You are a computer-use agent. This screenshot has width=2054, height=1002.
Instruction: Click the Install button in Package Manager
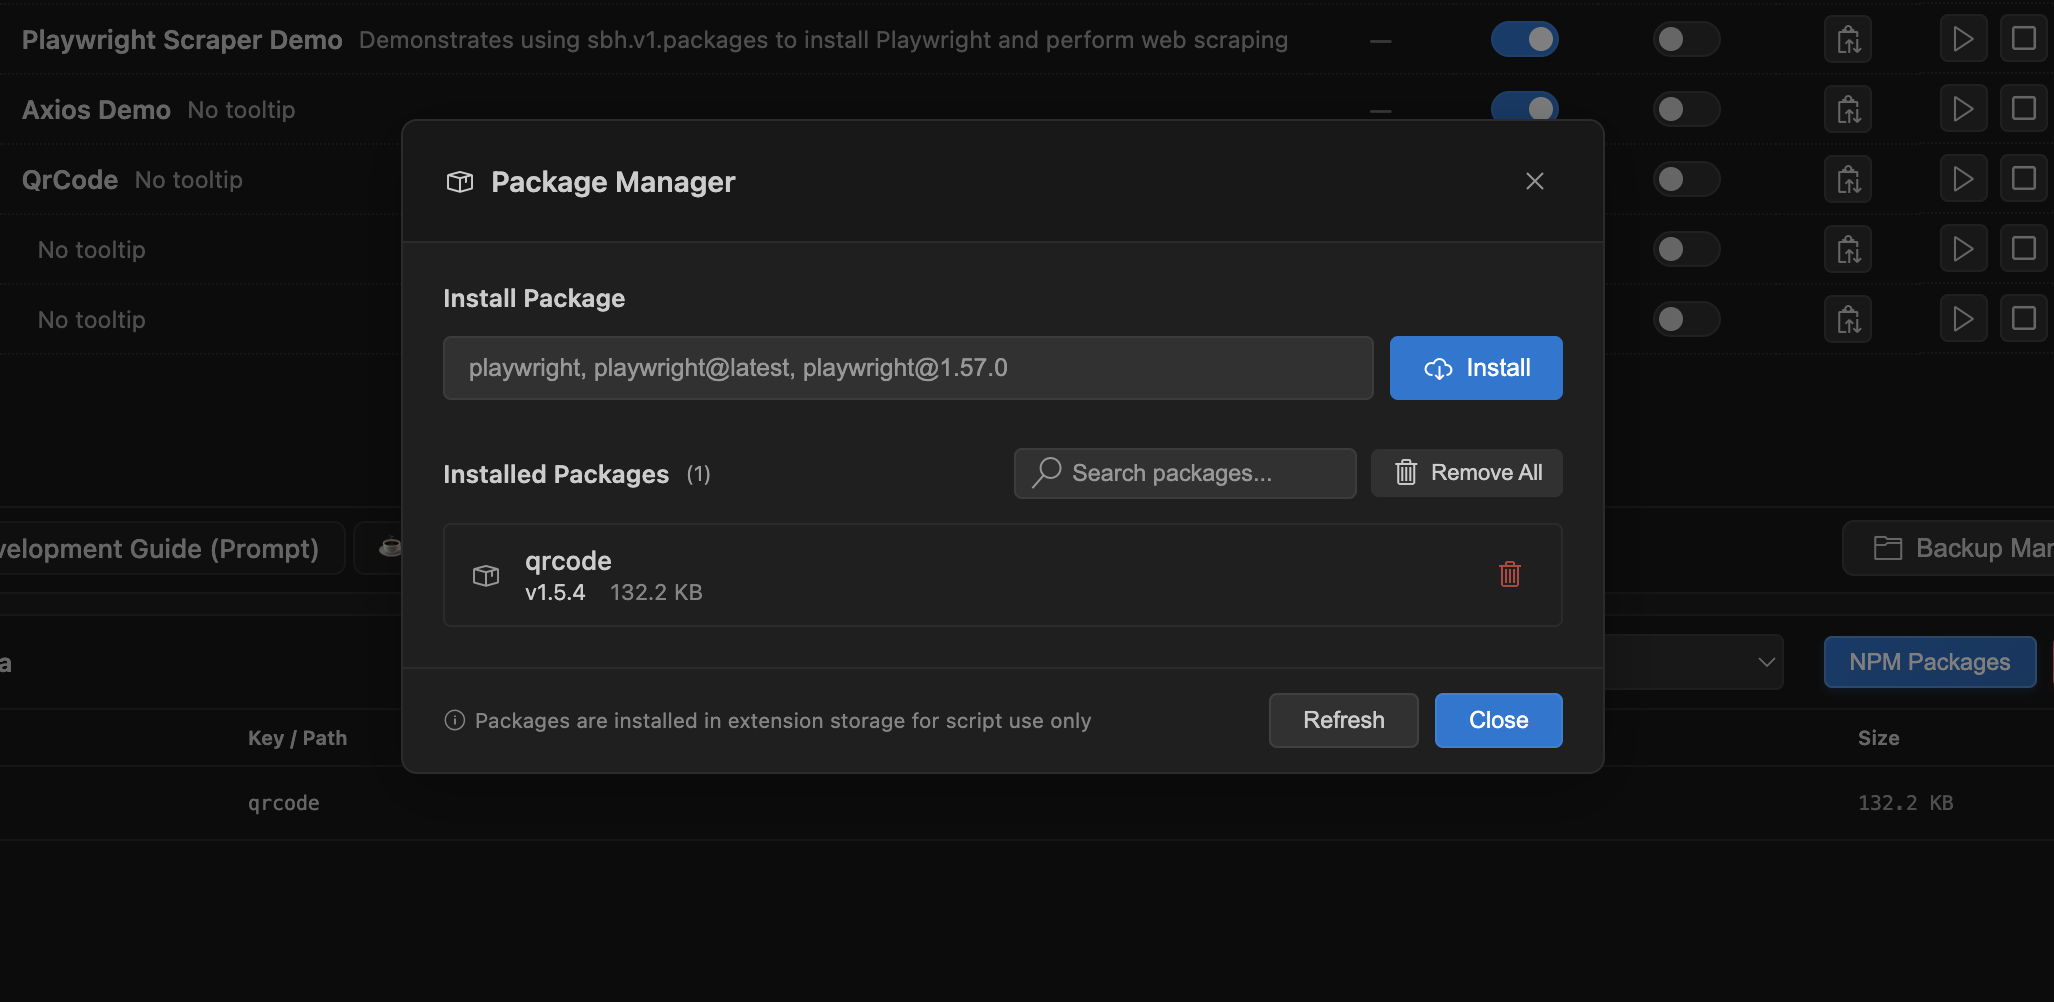1476,368
